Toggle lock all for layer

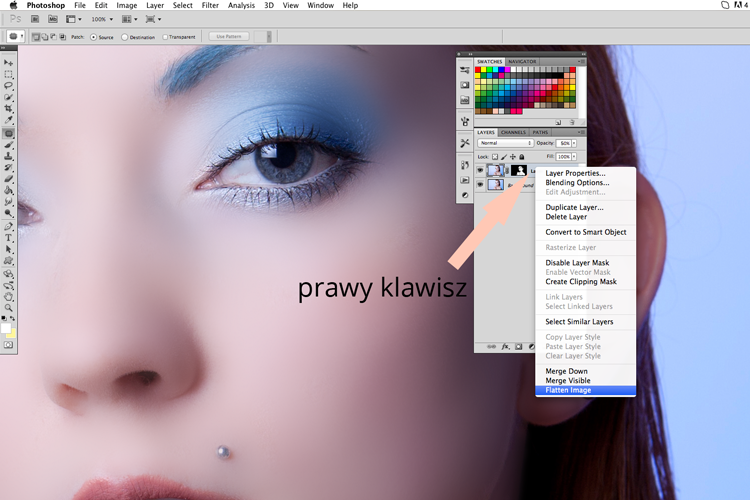click(522, 157)
